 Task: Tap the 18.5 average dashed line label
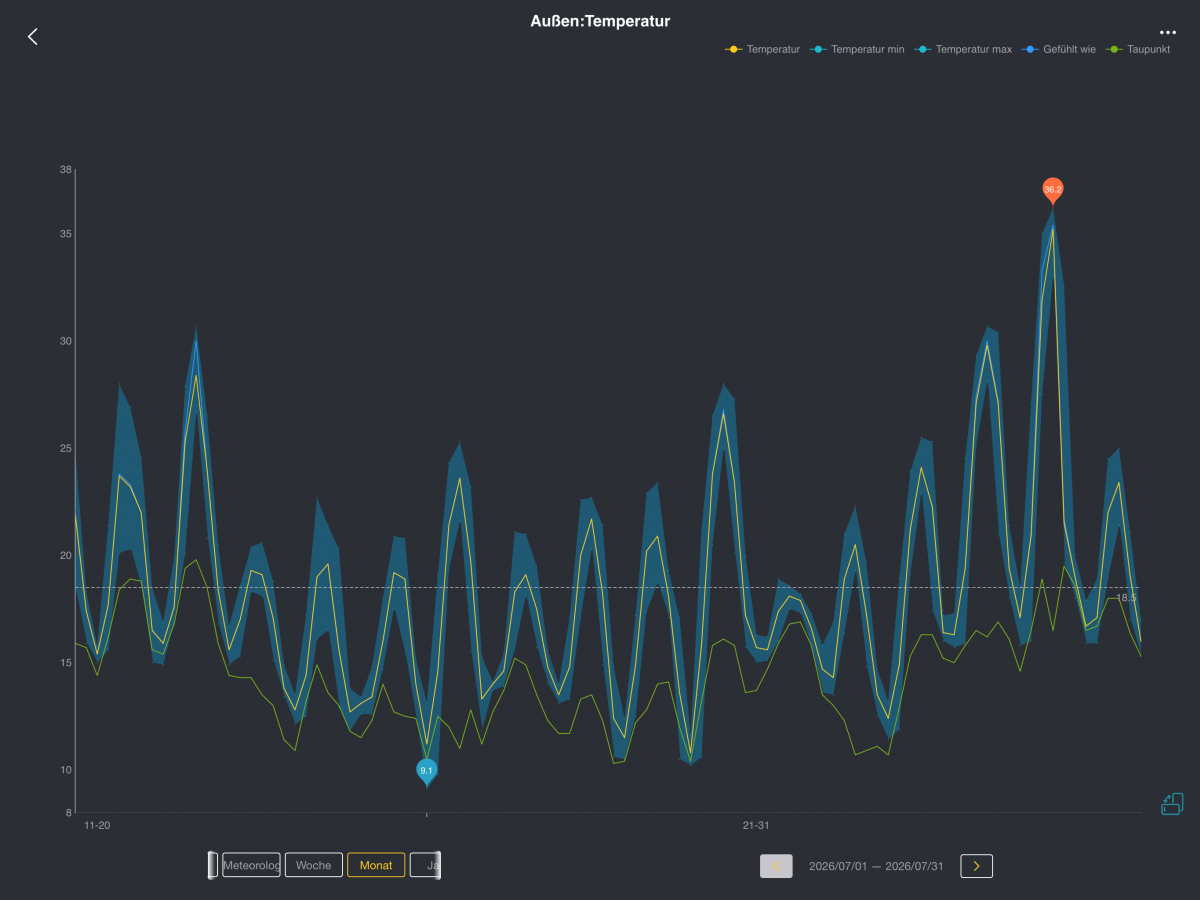coord(1126,597)
